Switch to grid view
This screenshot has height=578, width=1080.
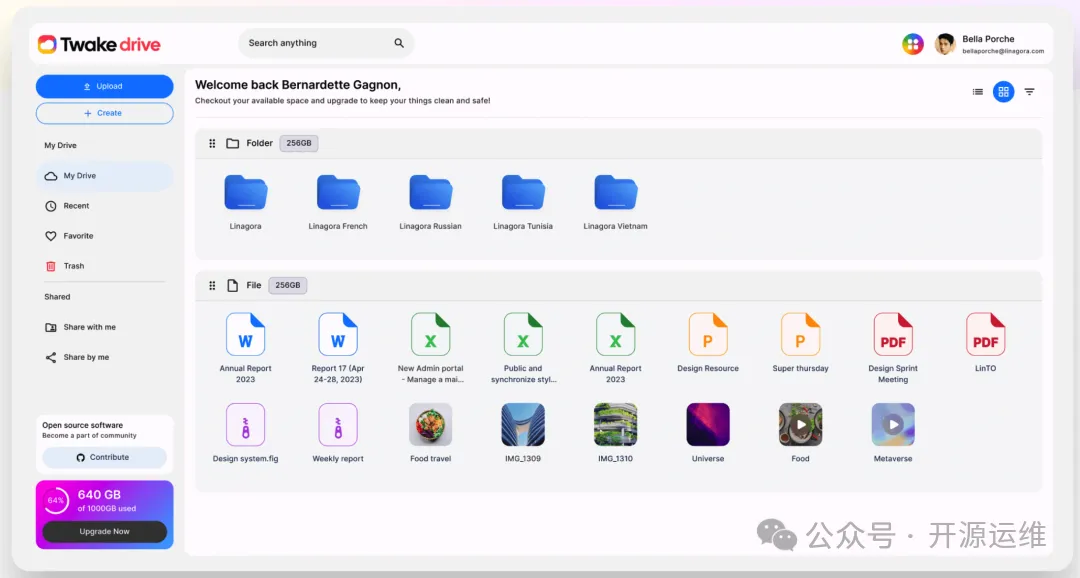click(1003, 92)
